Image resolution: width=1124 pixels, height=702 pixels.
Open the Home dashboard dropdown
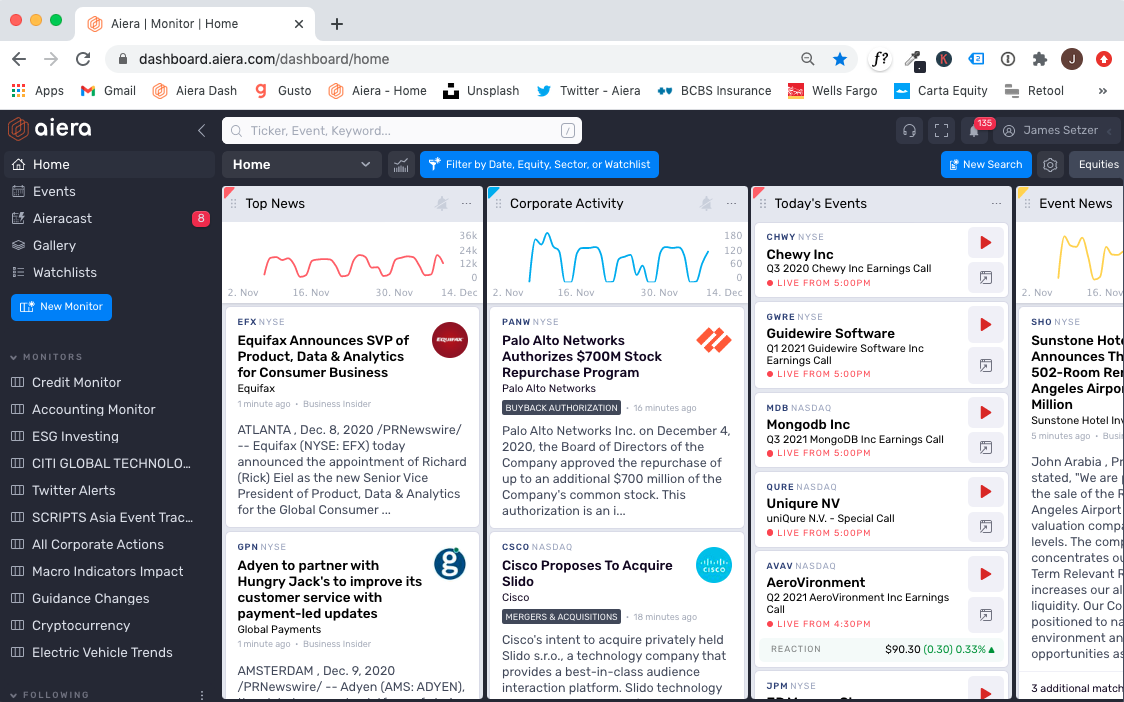301,165
